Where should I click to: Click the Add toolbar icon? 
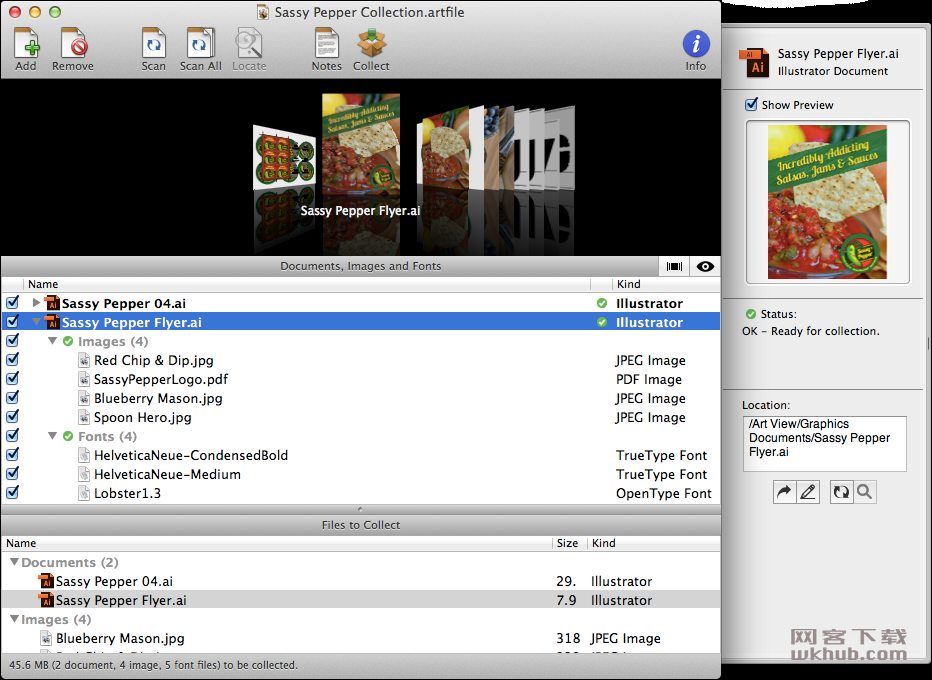(x=27, y=43)
